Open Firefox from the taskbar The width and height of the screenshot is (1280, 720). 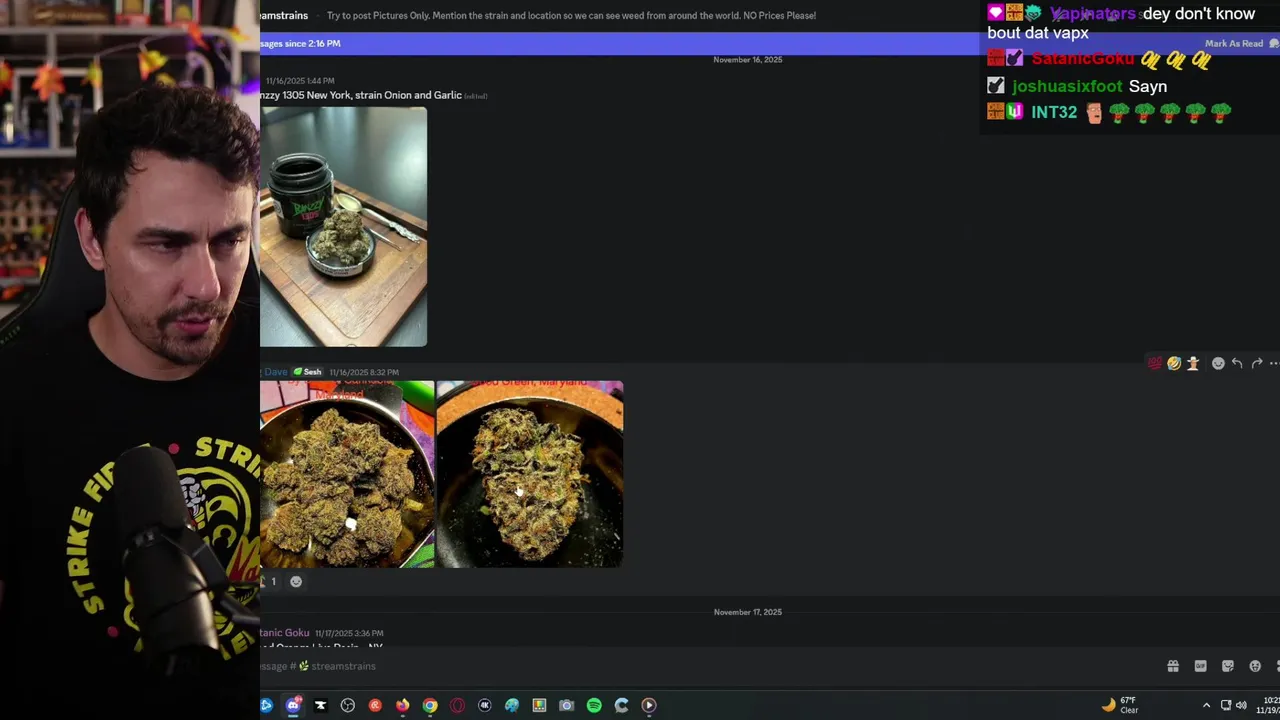click(x=403, y=705)
